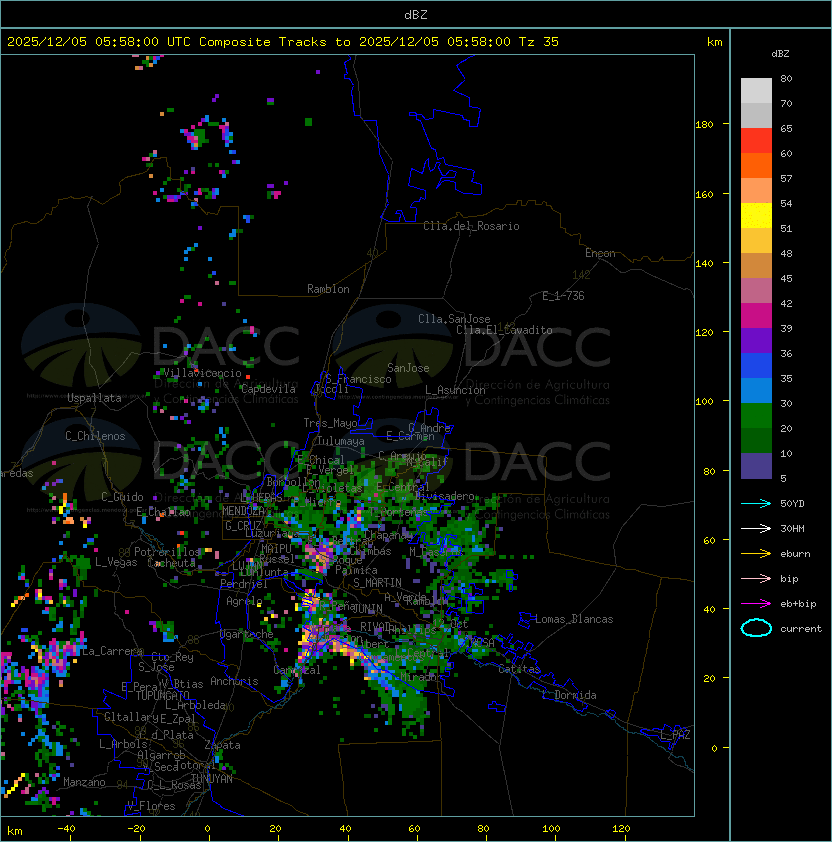This screenshot has width=832, height=842.
Task: Click the 'Manzano' map label
Action: point(84,782)
